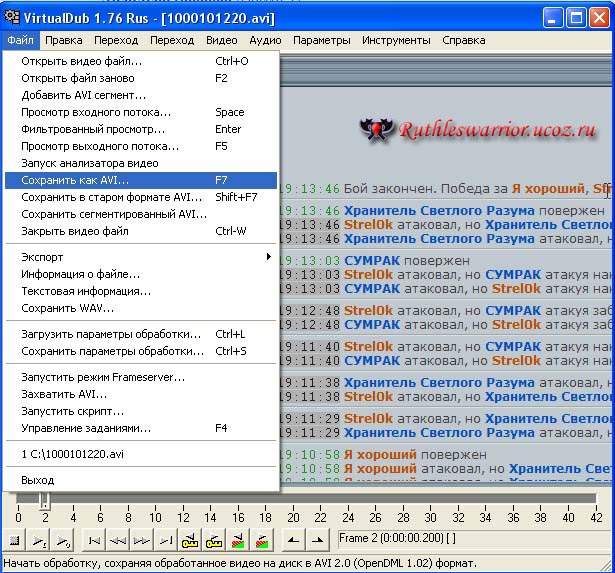This screenshot has width=615, height=573.
Task: Select Сохранить как AVI…
Action: (x=141, y=180)
